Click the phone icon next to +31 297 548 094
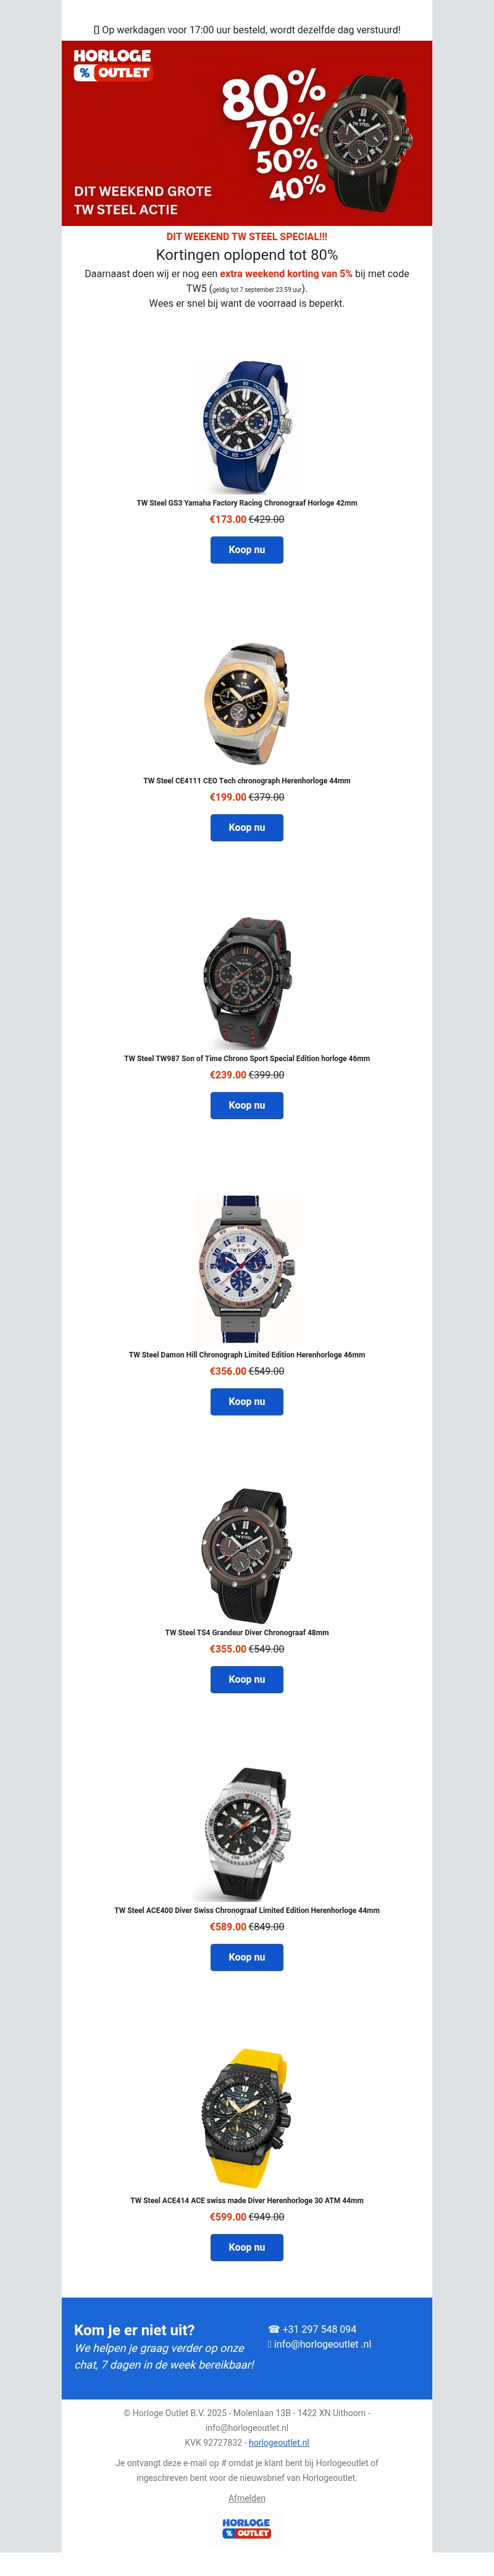Screen dimensions: 494x2576 (x=273, y=2329)
